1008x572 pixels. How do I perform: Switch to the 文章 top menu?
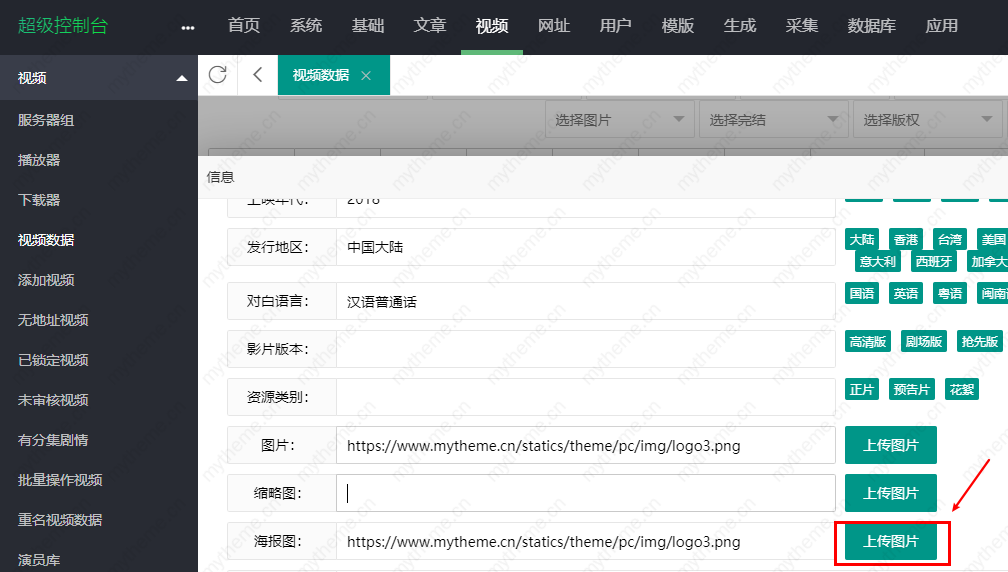coord(430,26)
